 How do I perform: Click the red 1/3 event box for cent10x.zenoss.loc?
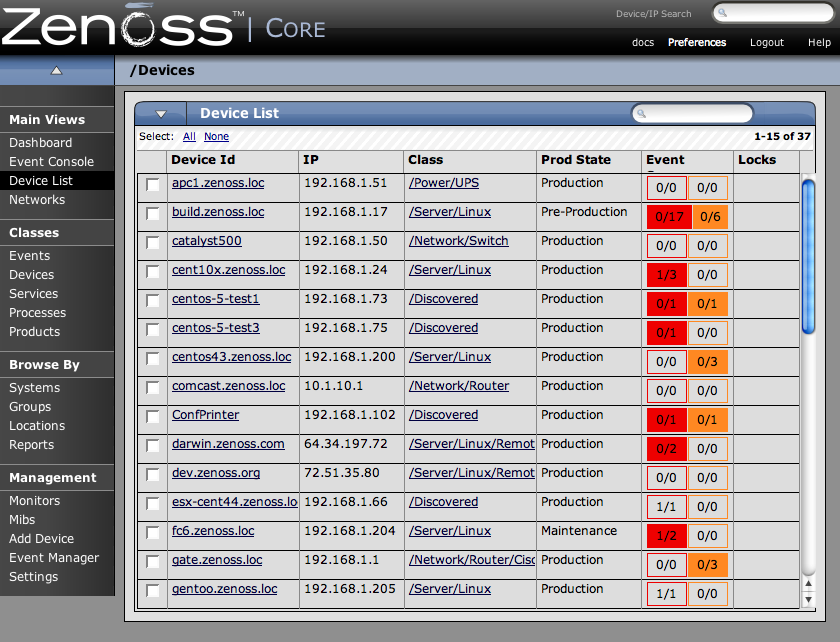click(666, 275)
